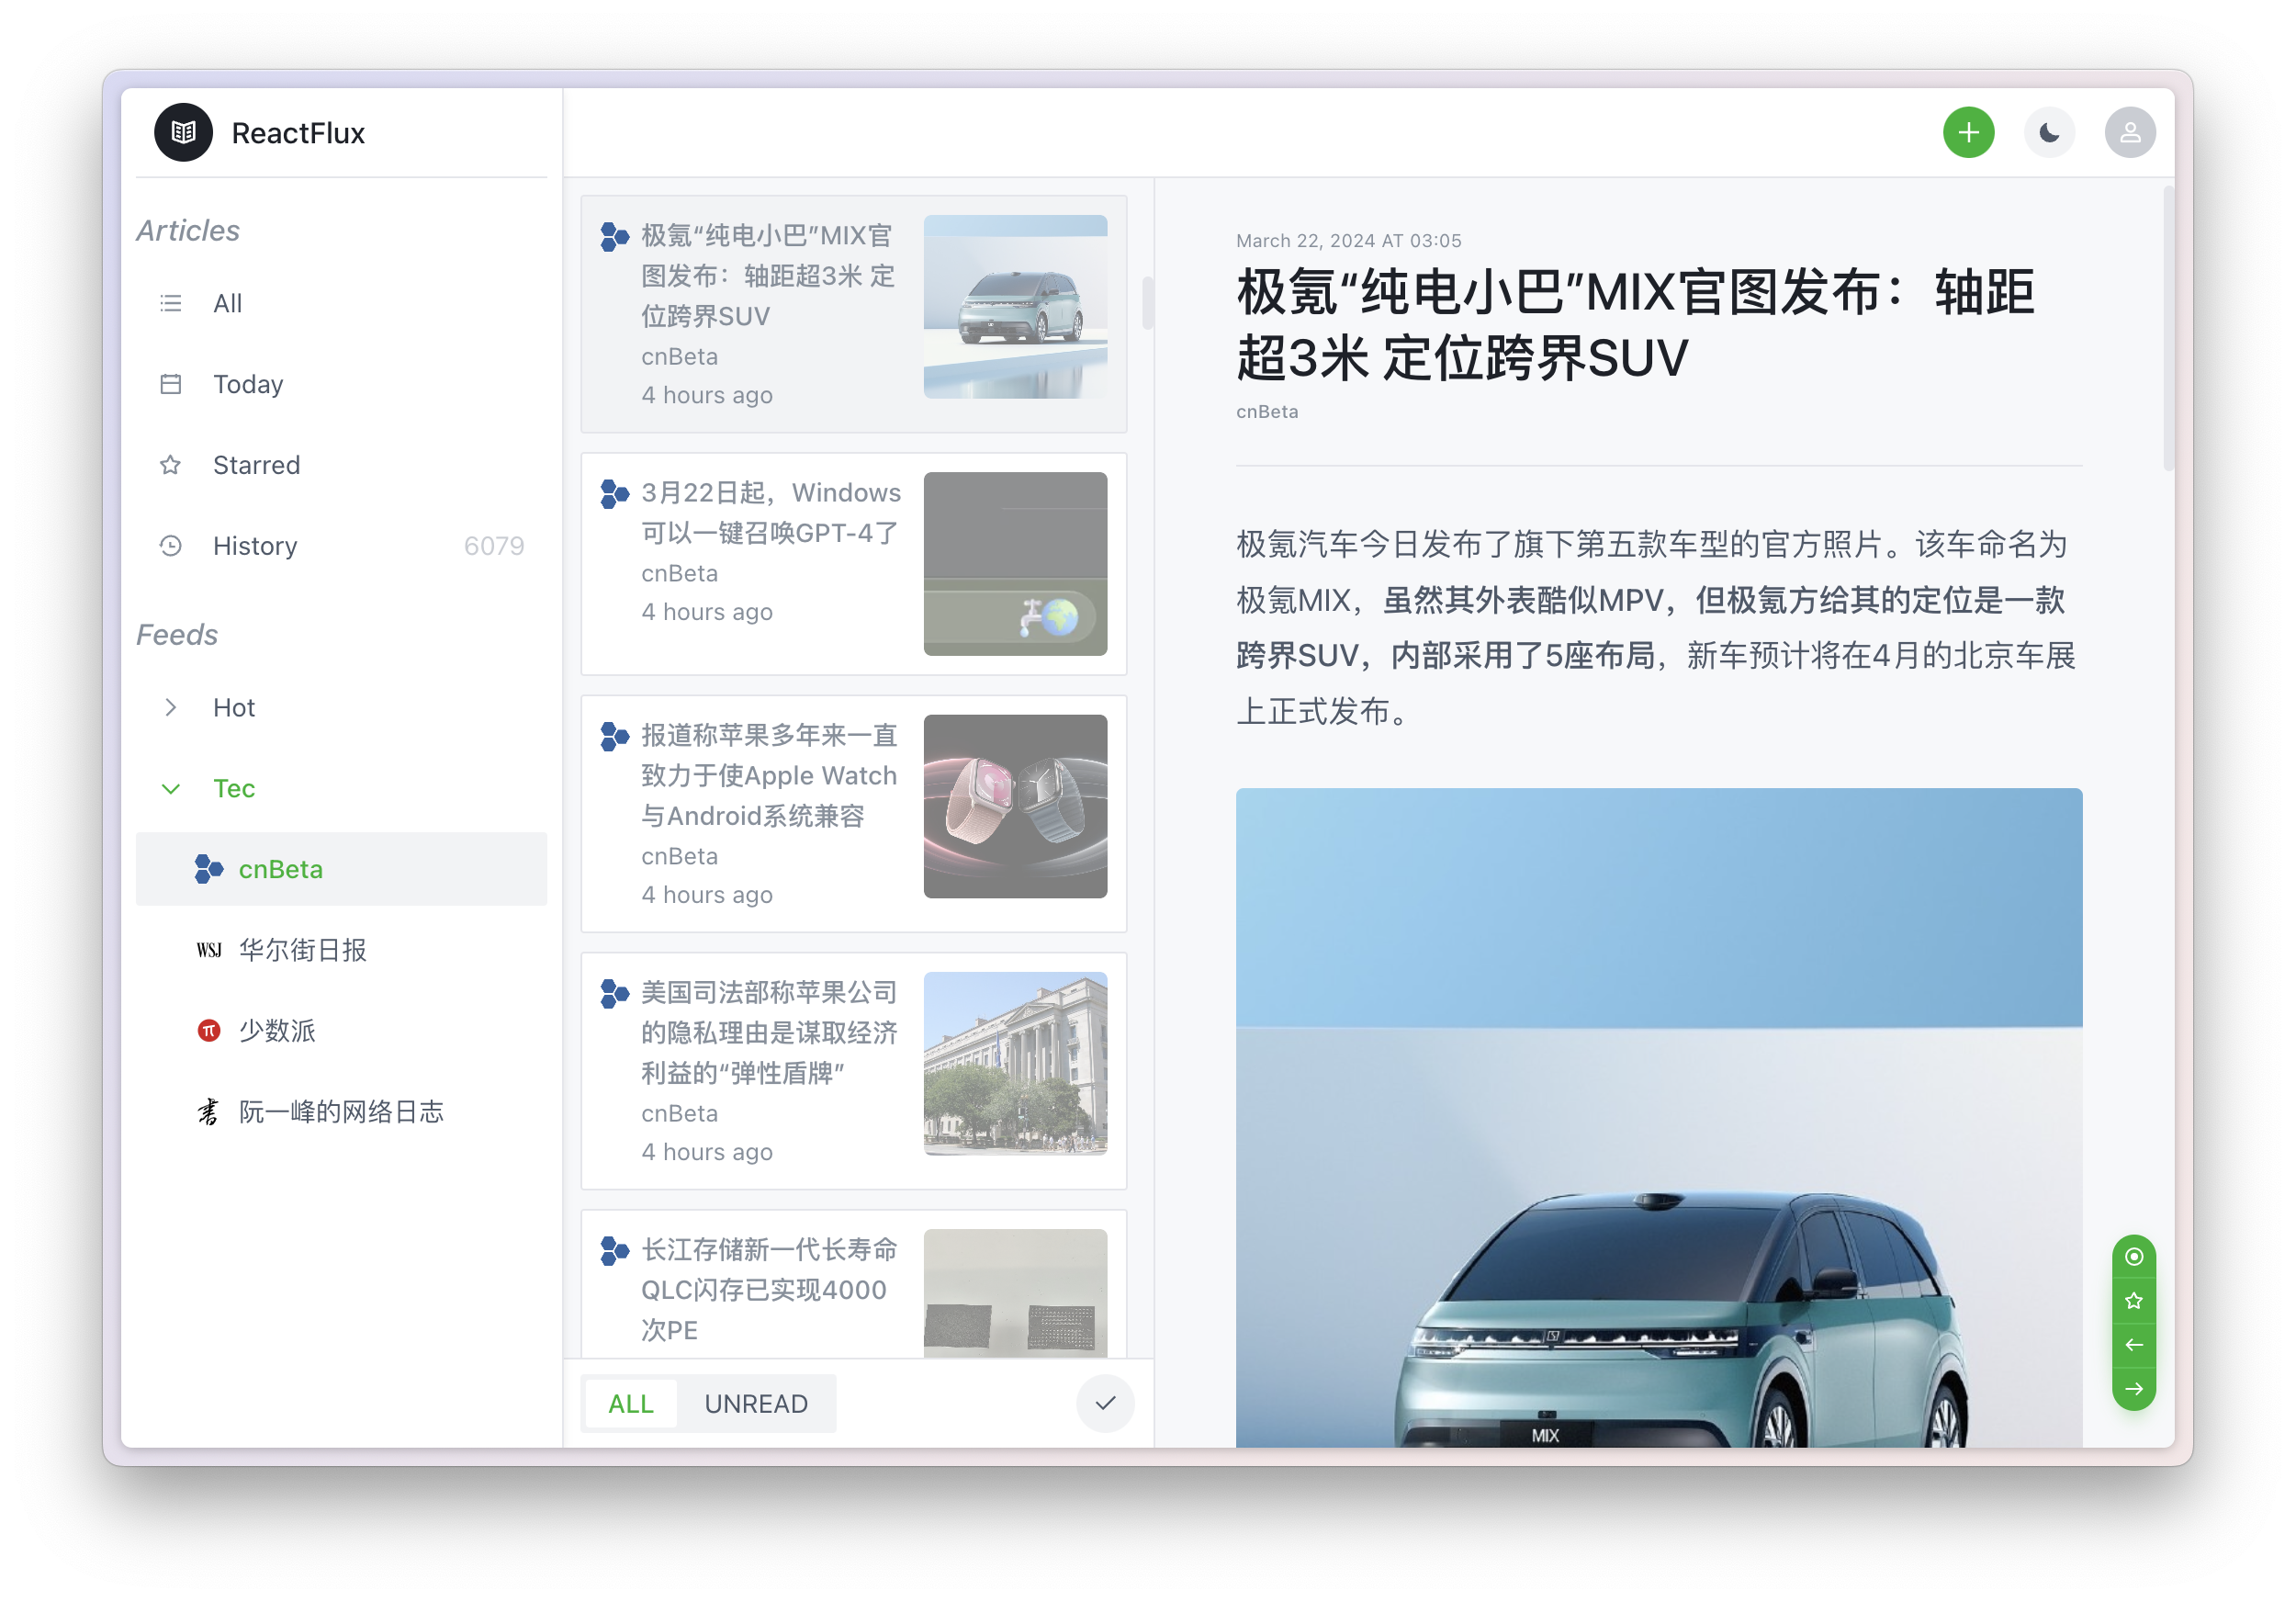Click the Windows GPT-4 article thumbnail
Viewport: 2296px width, 1602px height.
1014,564
